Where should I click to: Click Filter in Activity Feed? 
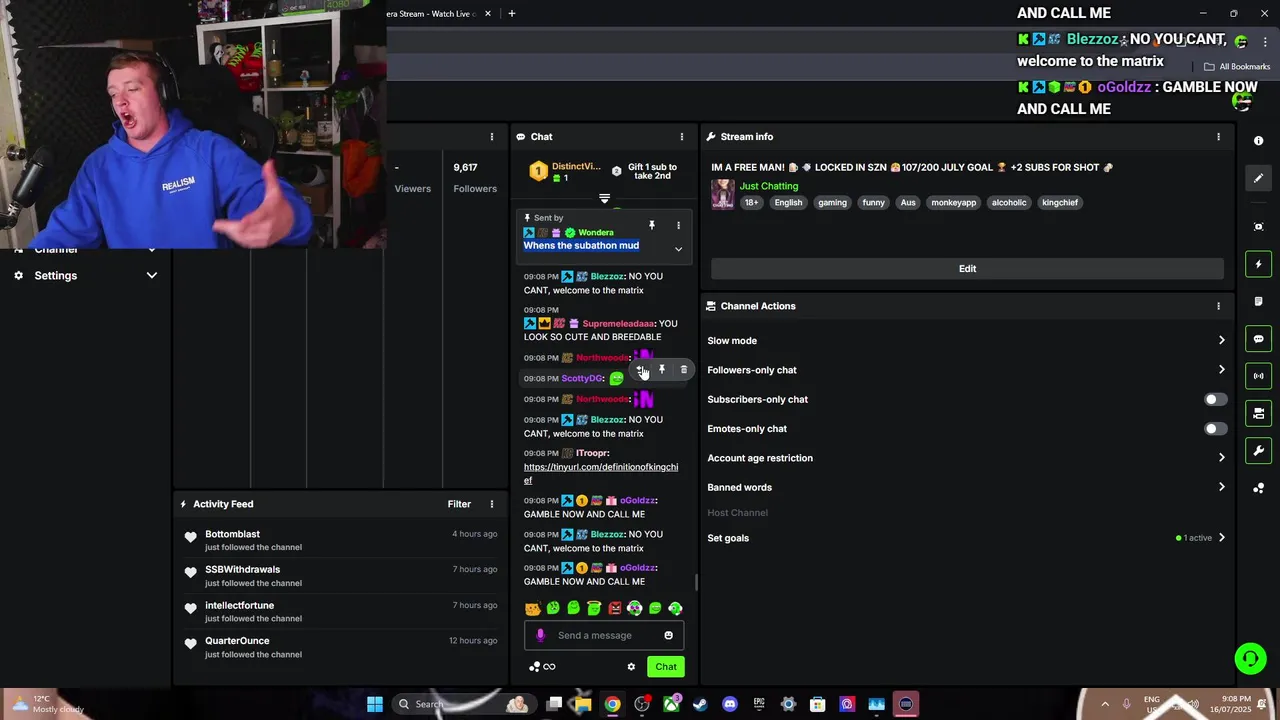coord(459,504)
